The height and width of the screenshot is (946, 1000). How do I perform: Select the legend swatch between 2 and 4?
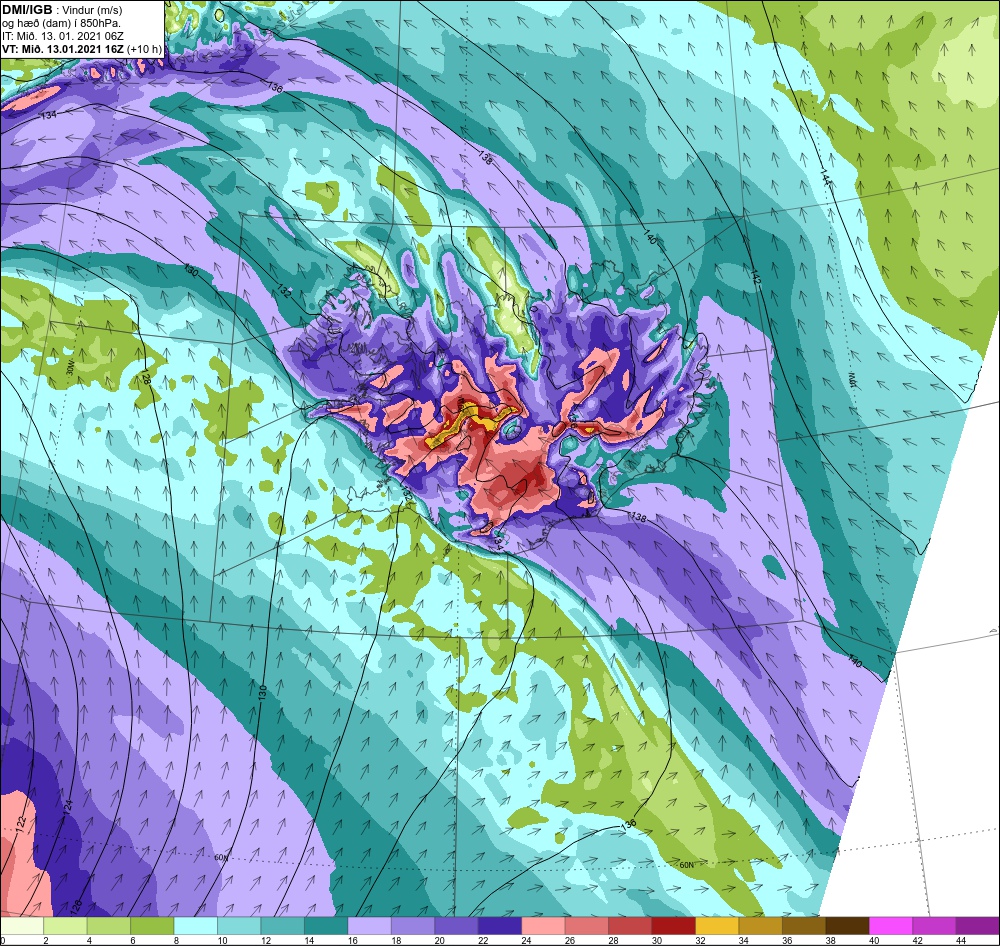[65, 926]
